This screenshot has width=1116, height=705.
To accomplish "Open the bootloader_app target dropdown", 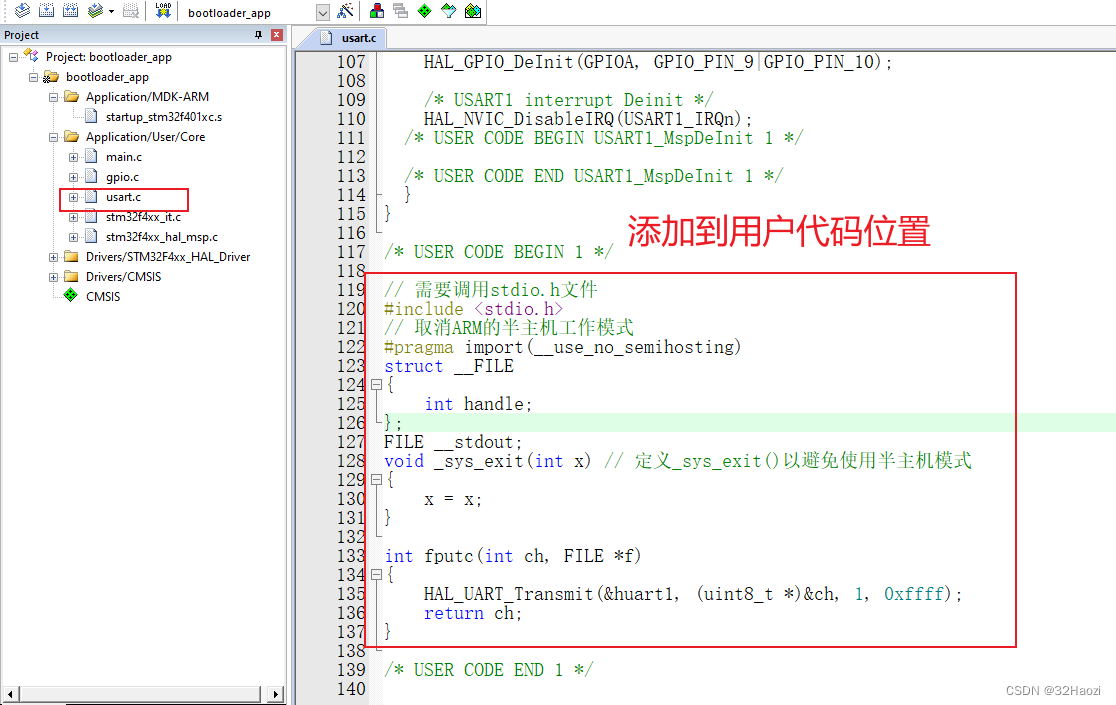I will [x=322, y=12].
